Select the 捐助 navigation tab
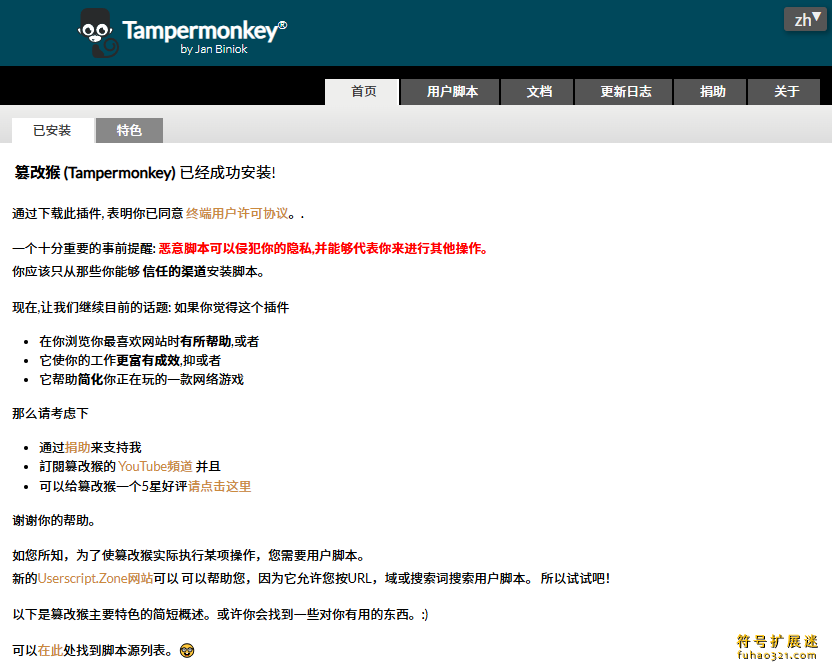 710,92
